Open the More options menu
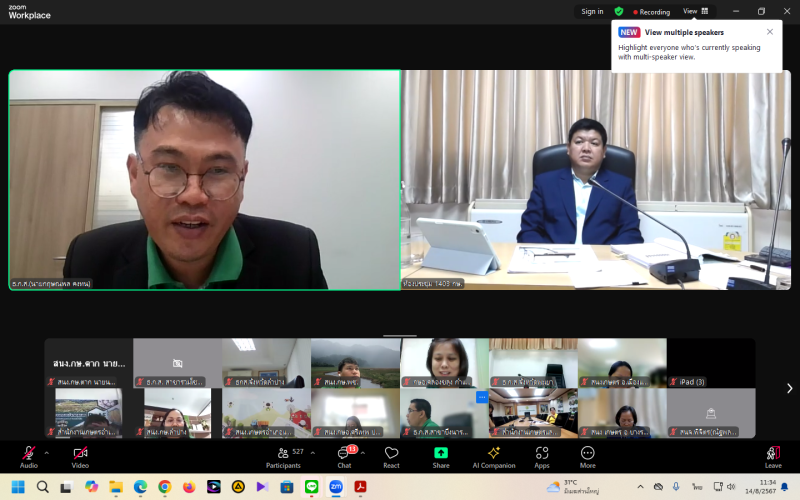This screenshot has width=800, height=500. [587, 454]
